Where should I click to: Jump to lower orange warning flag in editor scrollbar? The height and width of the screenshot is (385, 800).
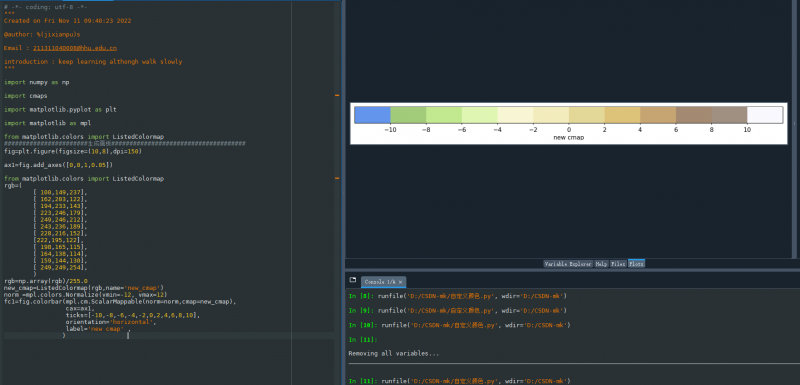click(x=337, y=178)
